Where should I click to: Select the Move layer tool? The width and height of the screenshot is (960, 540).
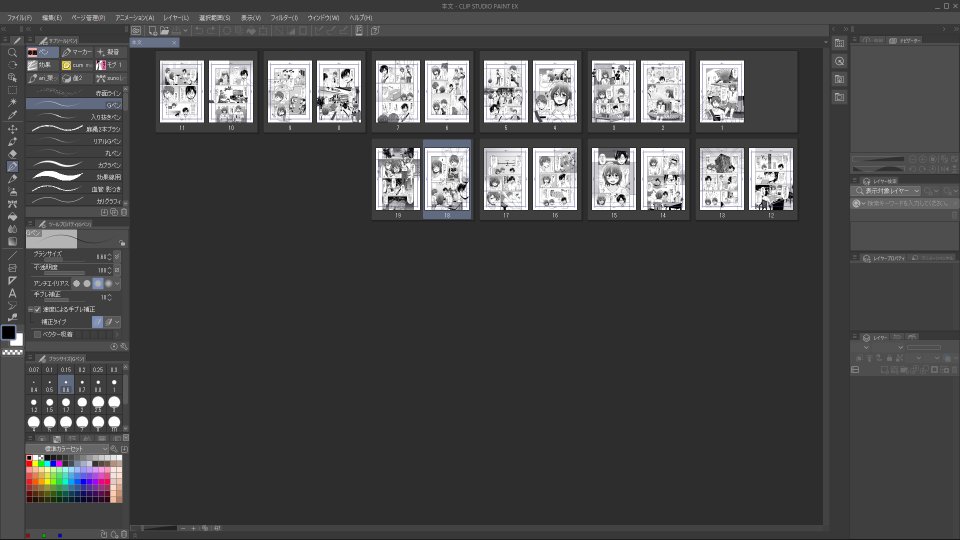tap(12, 129)
